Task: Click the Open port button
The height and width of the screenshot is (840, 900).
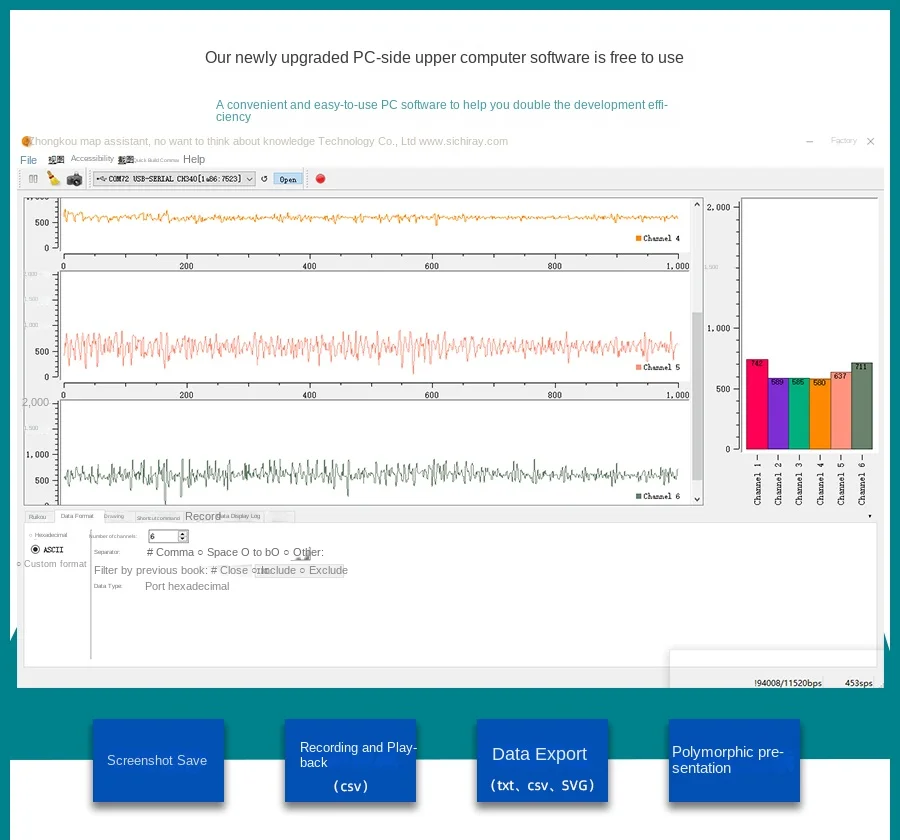Action: pos(288,179)
